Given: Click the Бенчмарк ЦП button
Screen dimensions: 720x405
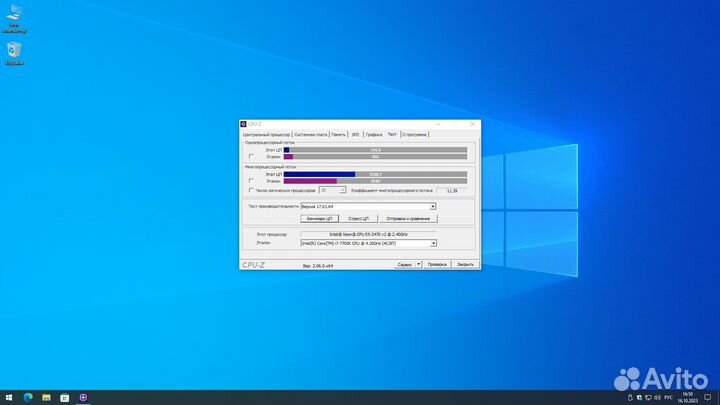Looking at the screenshot, I should pos(320,219).
